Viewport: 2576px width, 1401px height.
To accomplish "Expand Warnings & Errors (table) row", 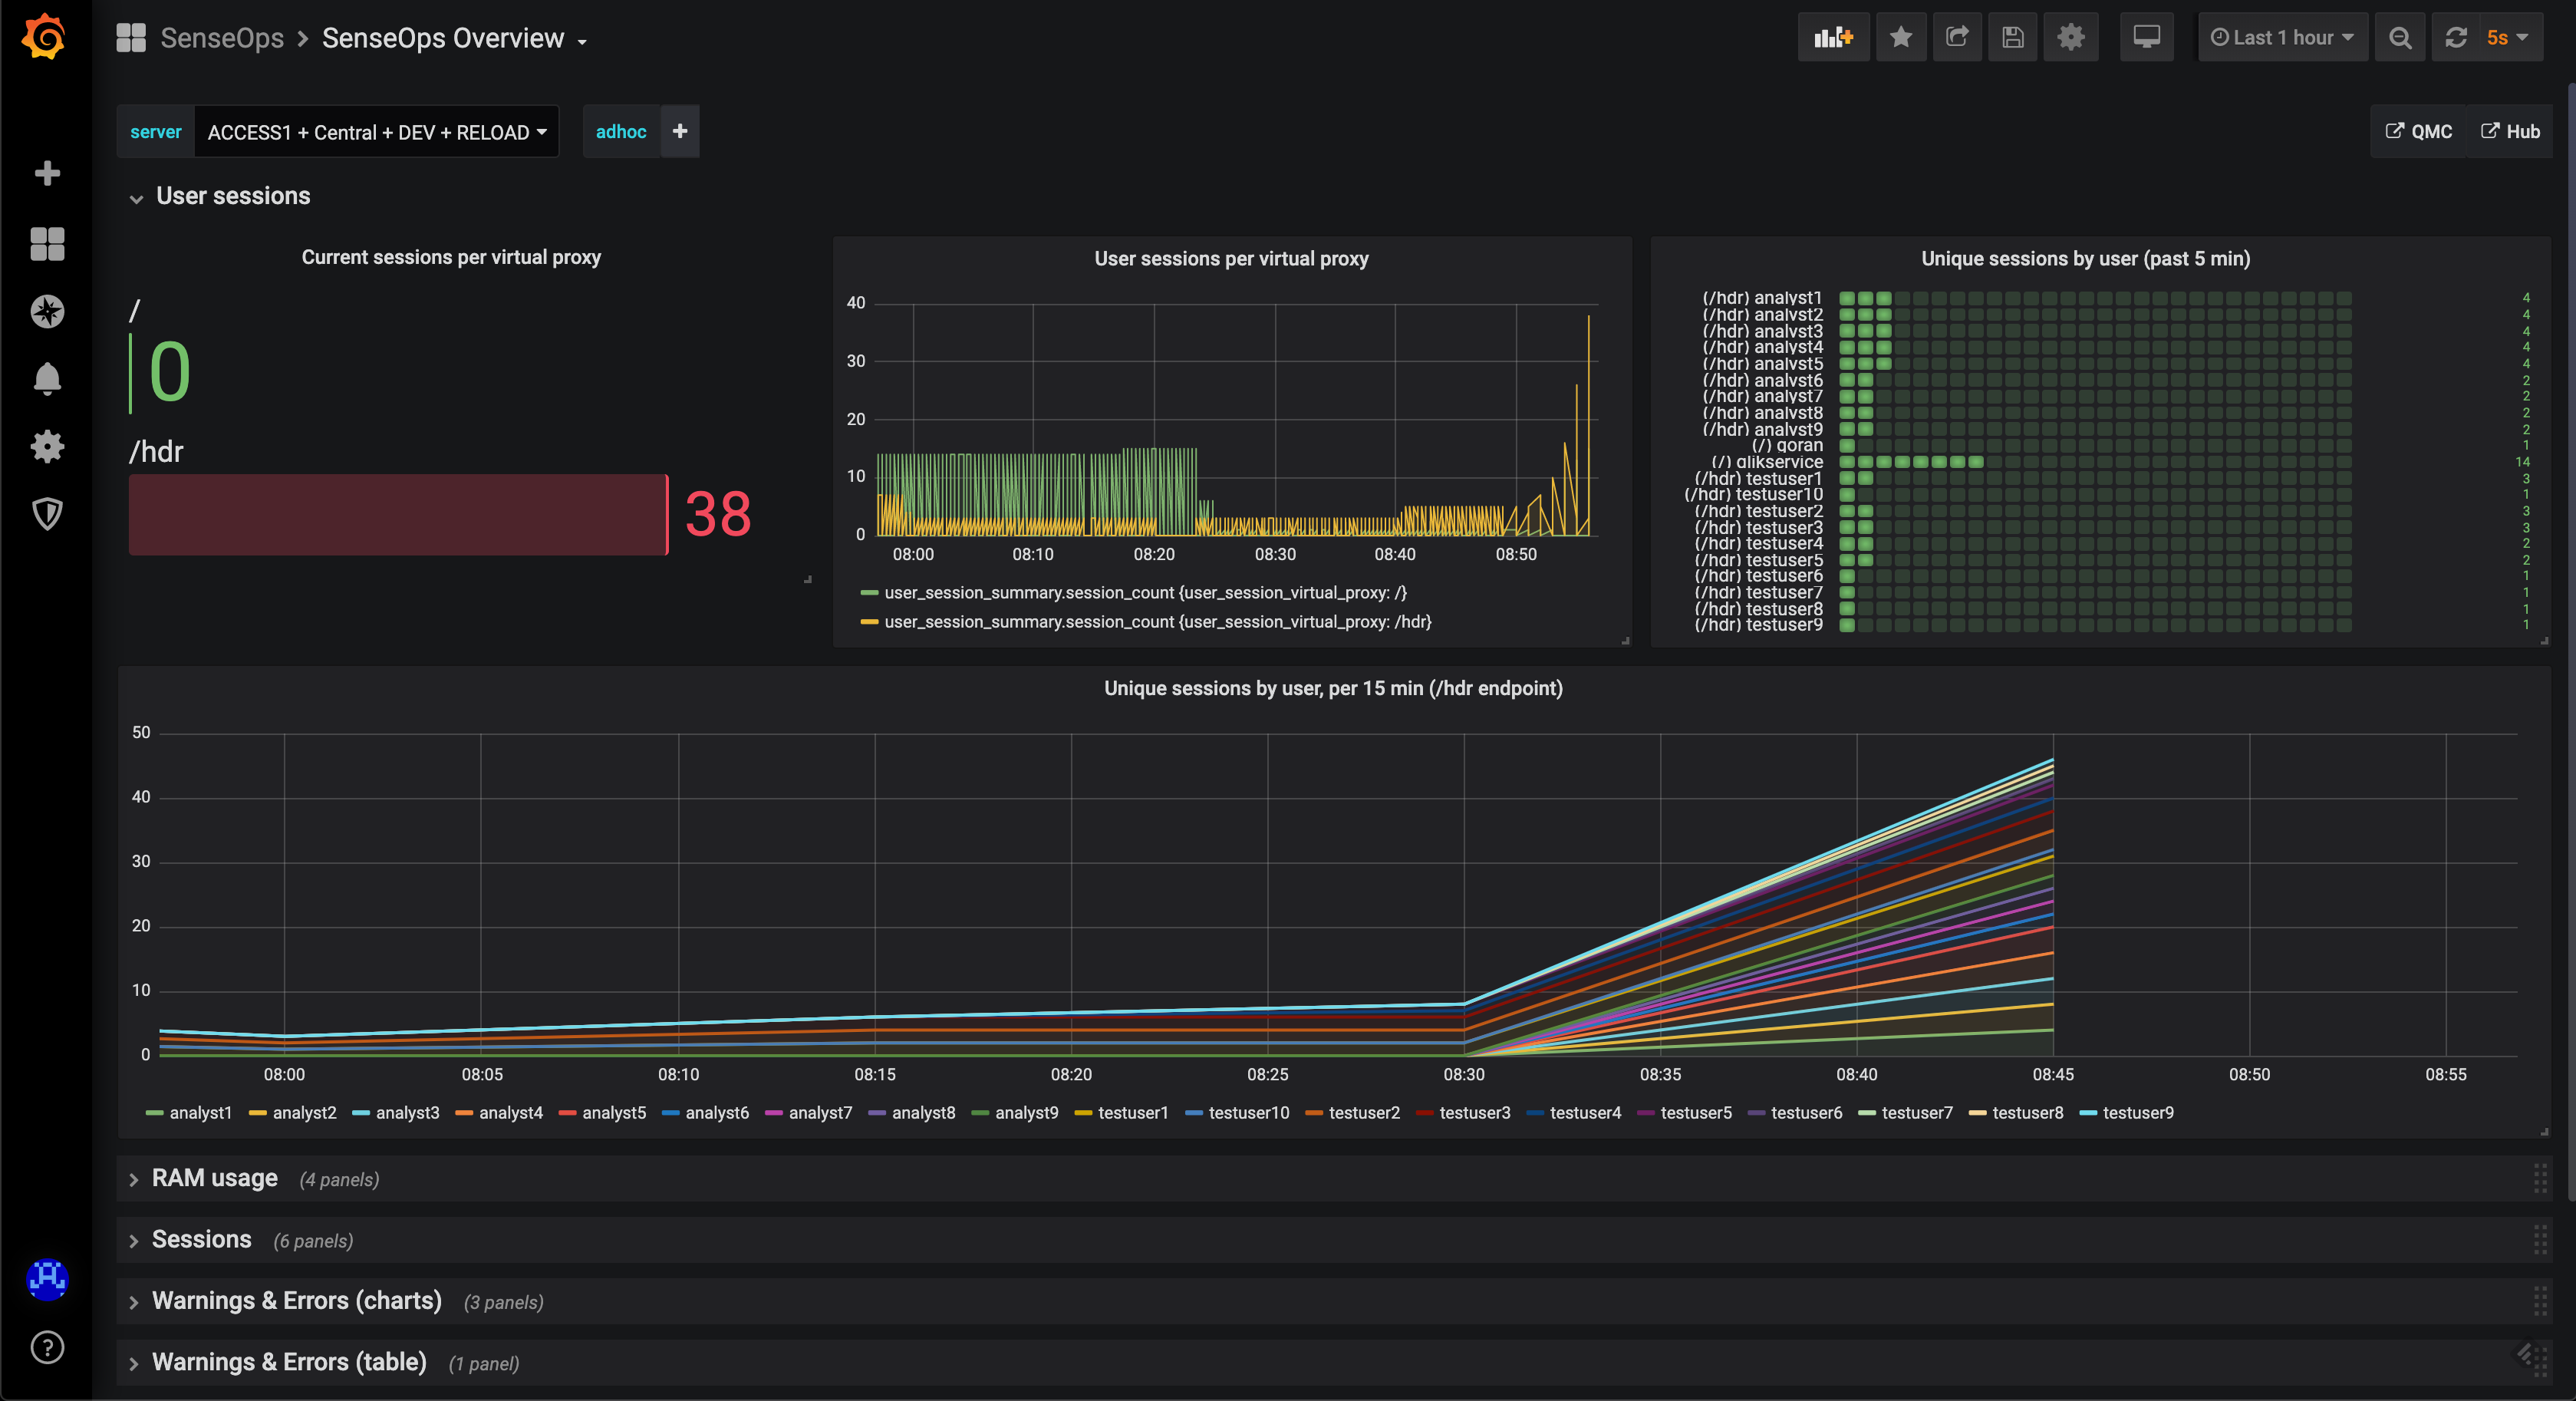I will pyautogui.click(x=288, y=1363).
